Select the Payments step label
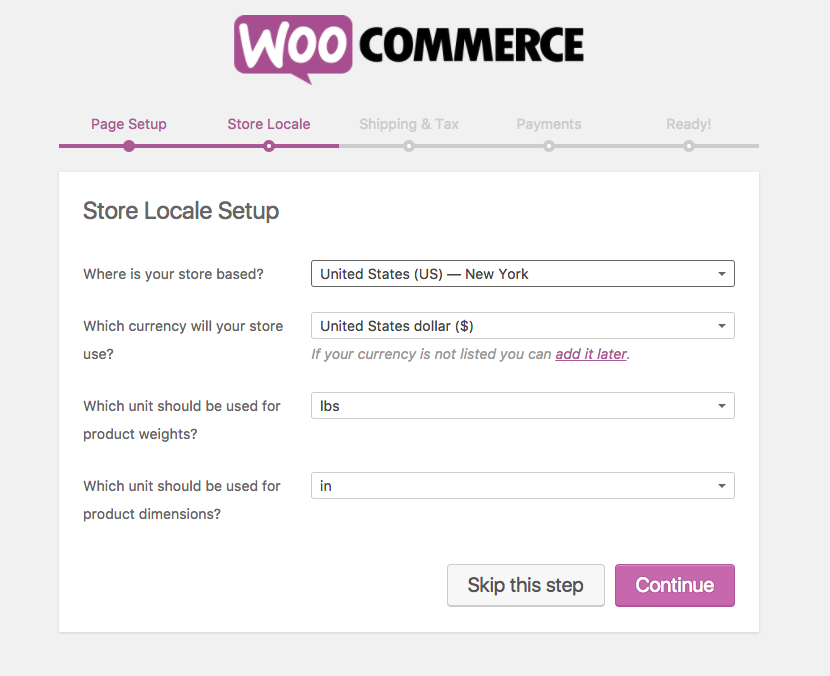This screenshot has height=676, width=830. coord(549,124)
